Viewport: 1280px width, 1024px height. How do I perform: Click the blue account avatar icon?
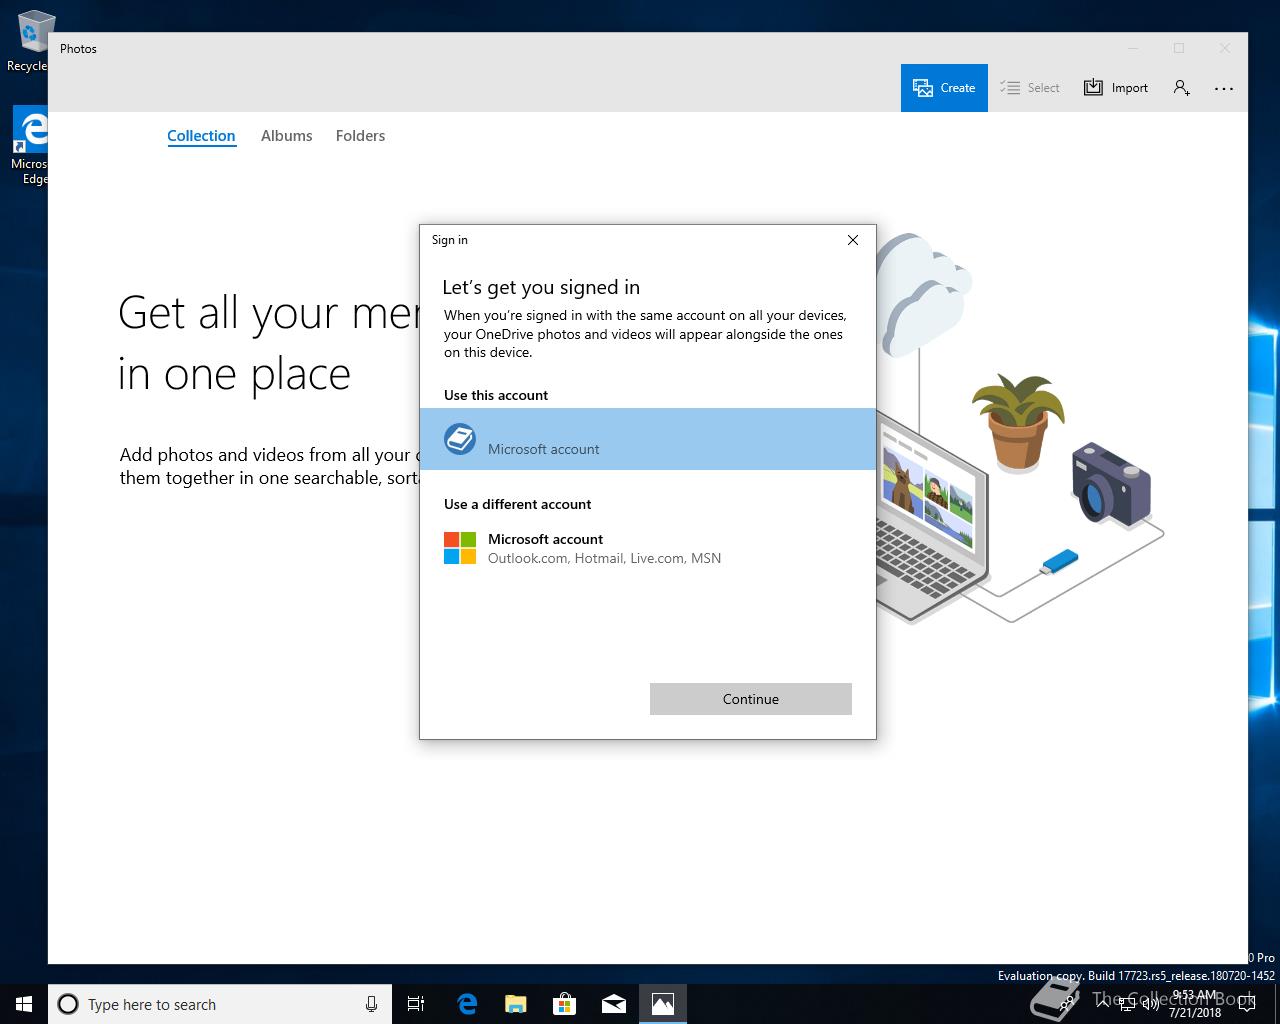pos(460,438)
